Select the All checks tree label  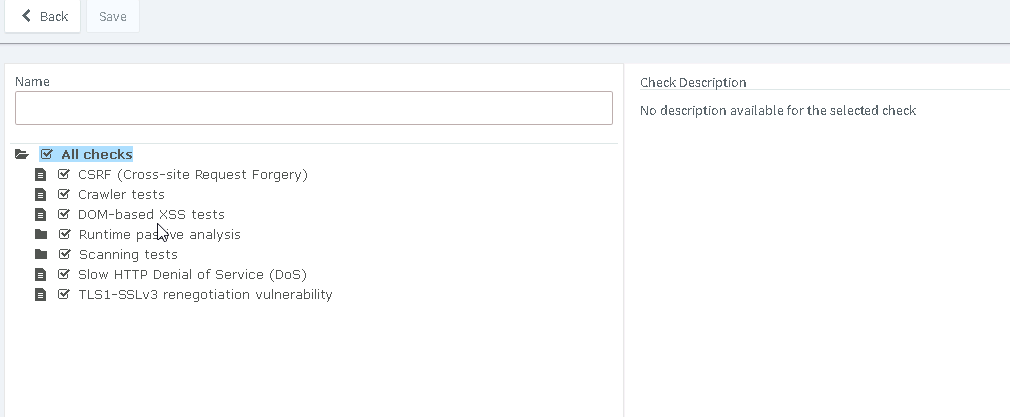pos(97,155)
